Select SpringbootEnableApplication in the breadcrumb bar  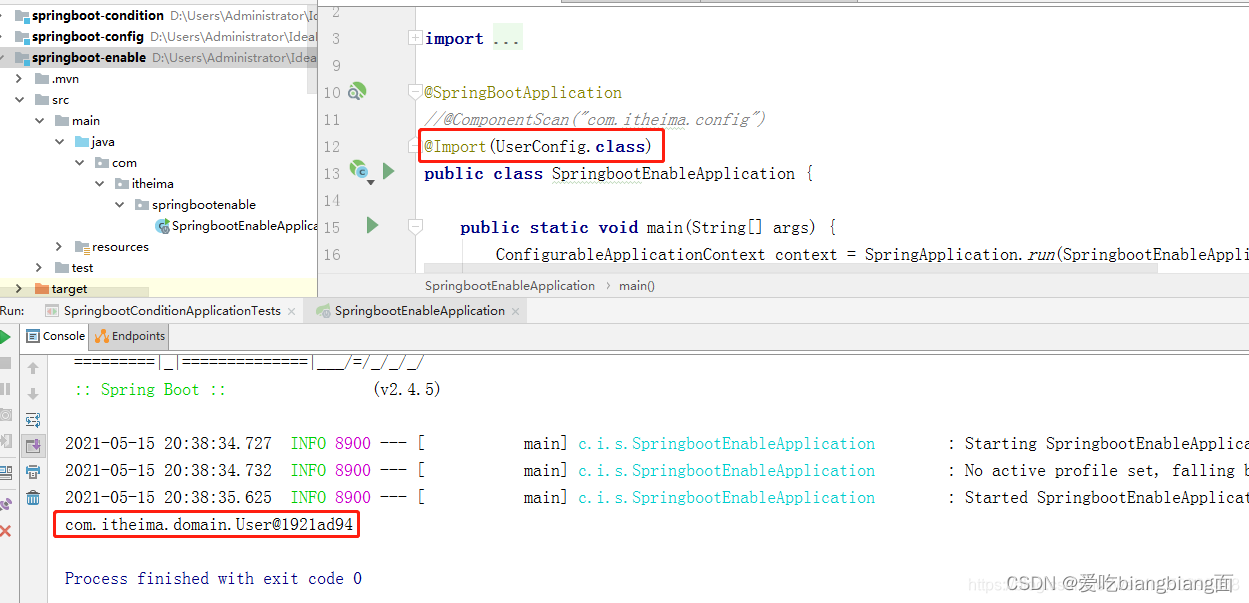[x=511, y=285]
